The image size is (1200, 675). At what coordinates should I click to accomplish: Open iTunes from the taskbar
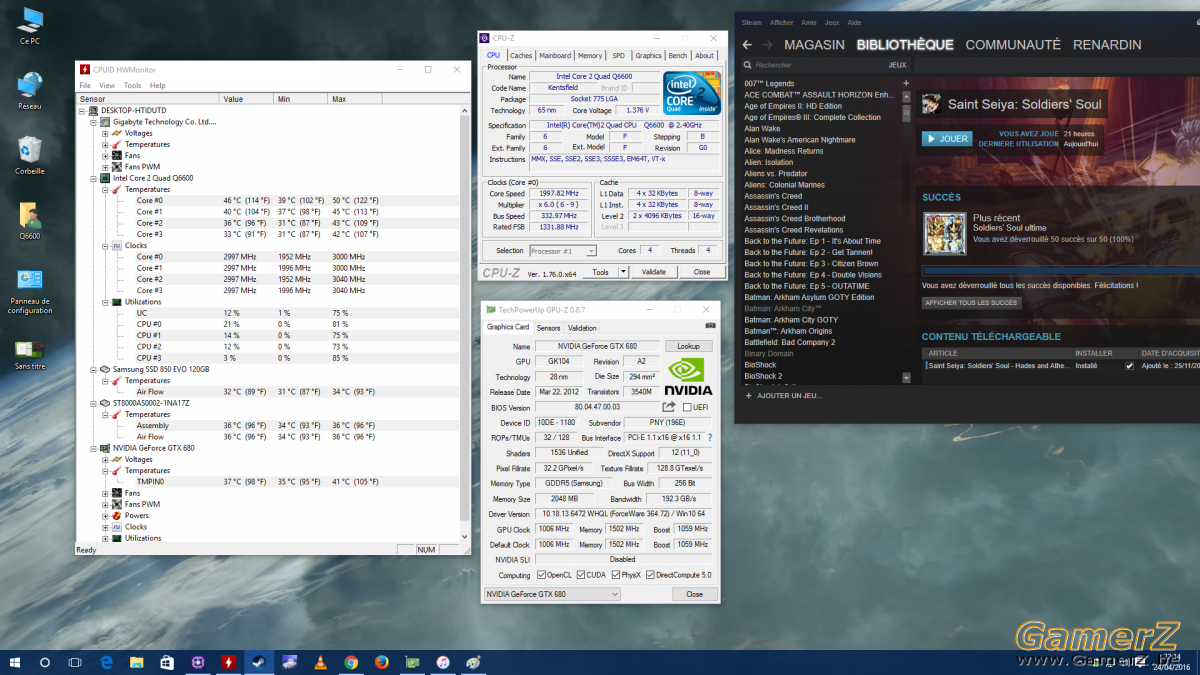[442, 662]
